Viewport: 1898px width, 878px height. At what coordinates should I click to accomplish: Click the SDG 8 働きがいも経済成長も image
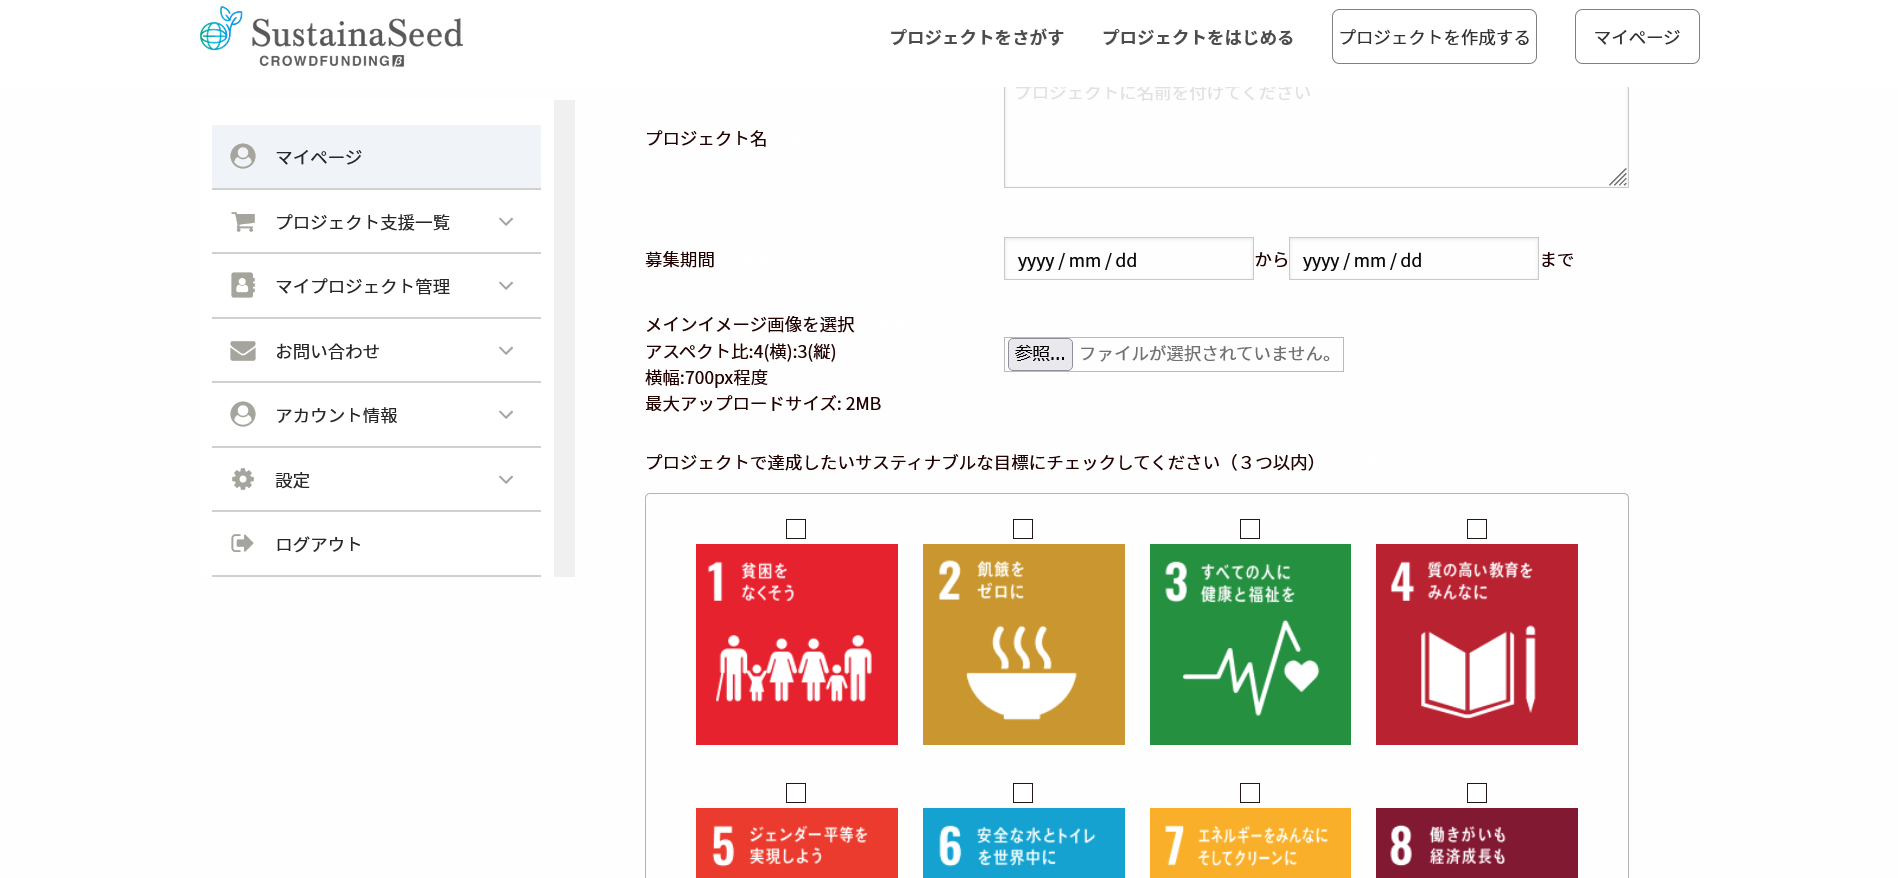[x=1477, y=843]
